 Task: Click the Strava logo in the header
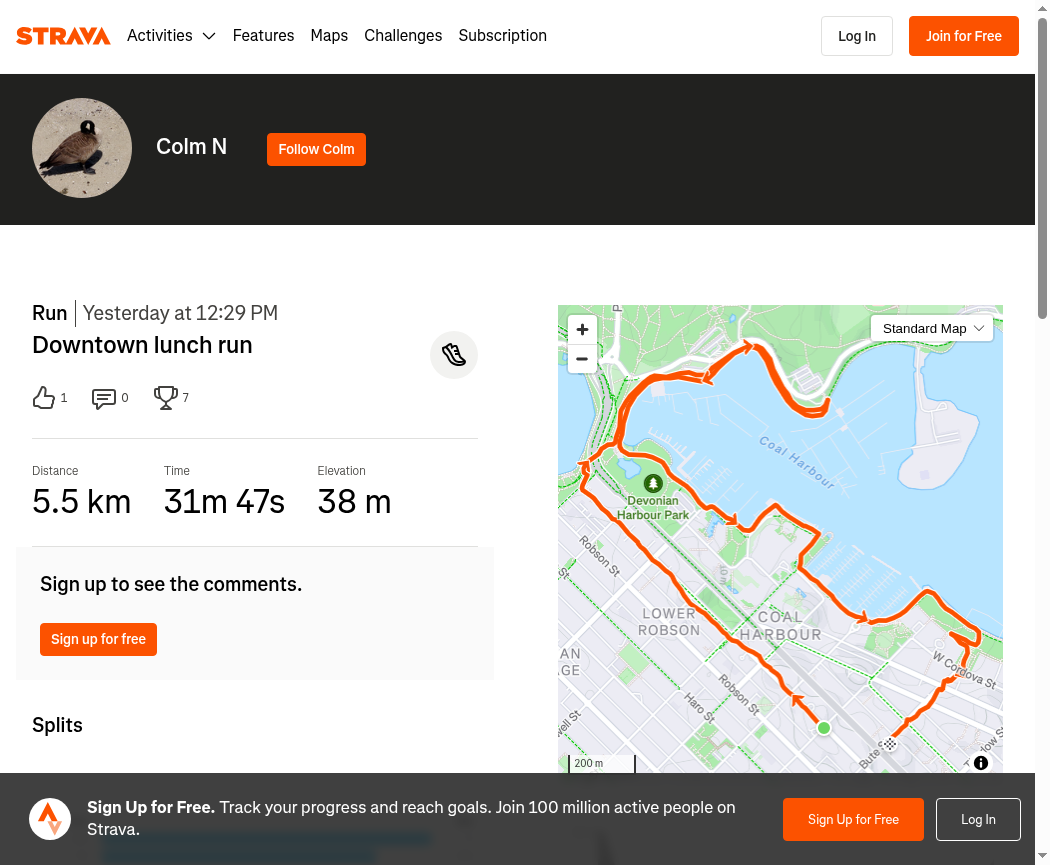(63, 36)
